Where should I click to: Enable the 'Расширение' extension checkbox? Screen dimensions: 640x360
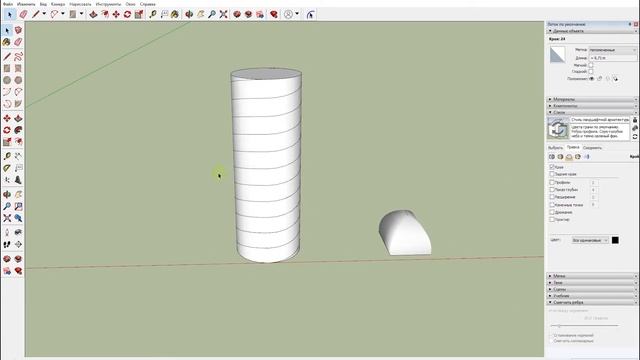pos(552,197)
